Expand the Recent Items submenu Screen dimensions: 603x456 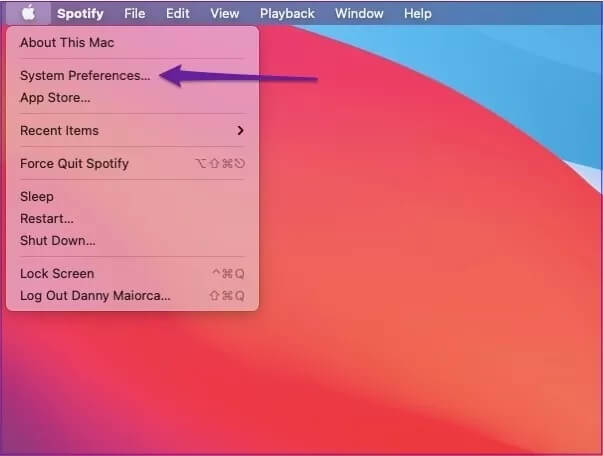[x=132, y=130]
